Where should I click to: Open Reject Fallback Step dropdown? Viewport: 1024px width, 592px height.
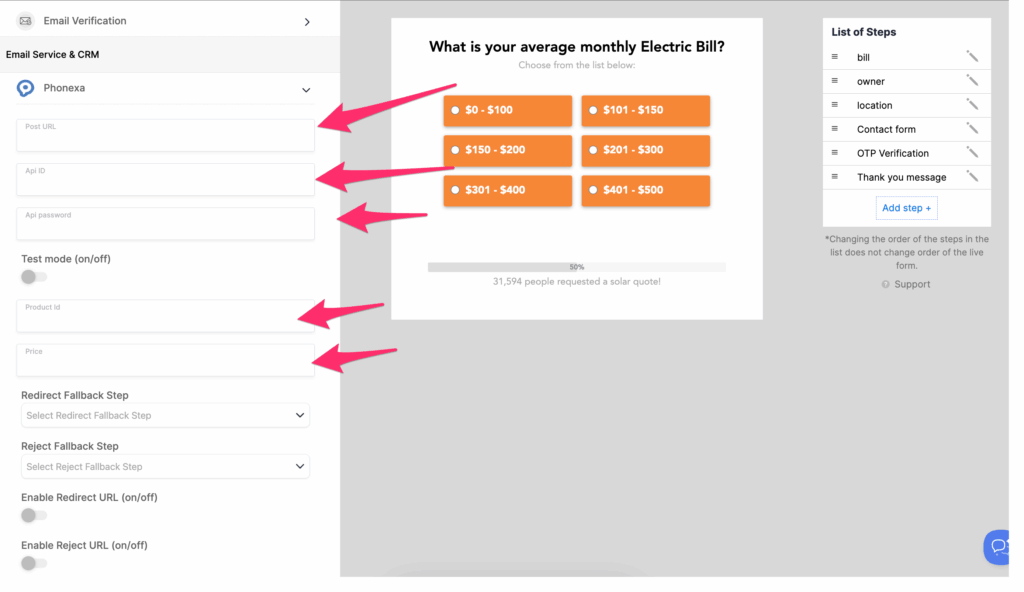(165, 466)
